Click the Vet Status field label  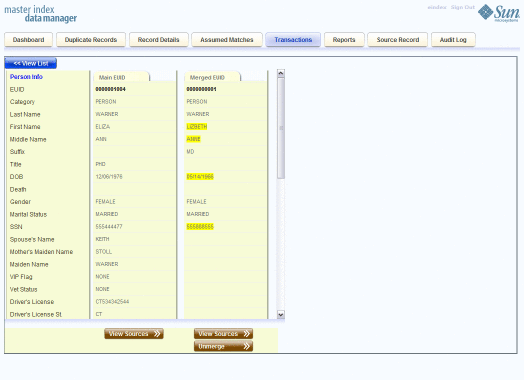coord(23,289)
